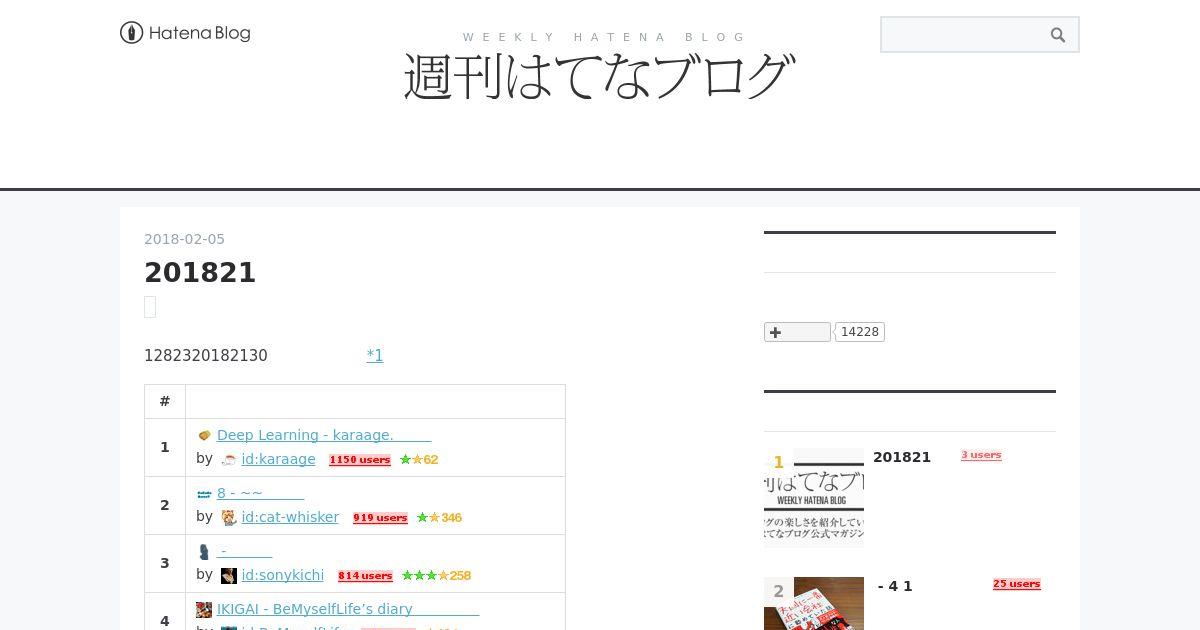The height and width of the screenshot is (630, 1200).
Task: Click the subscriber count 14228
Action: [x=860, y=332]
